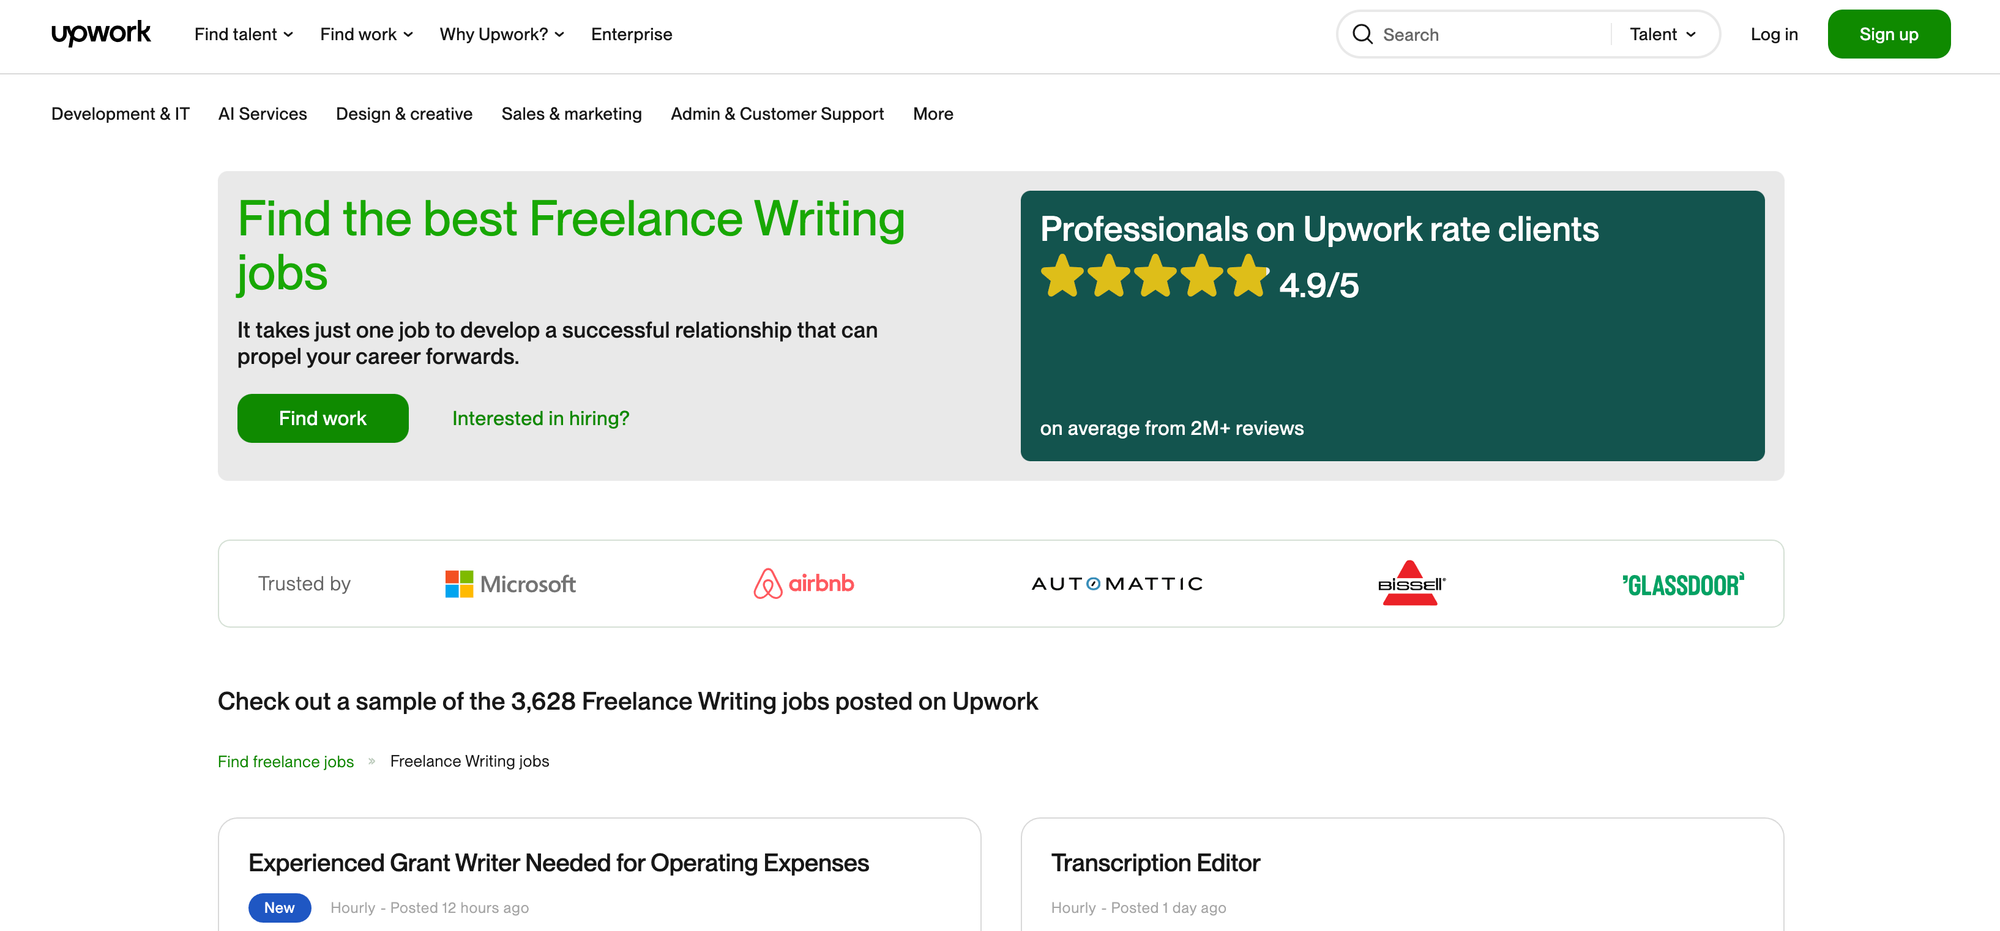Image resolution: width=2000 pixels, height=931 pixels.
Task: Open the Why Upwork? dropdown
Action: point(500,34)
